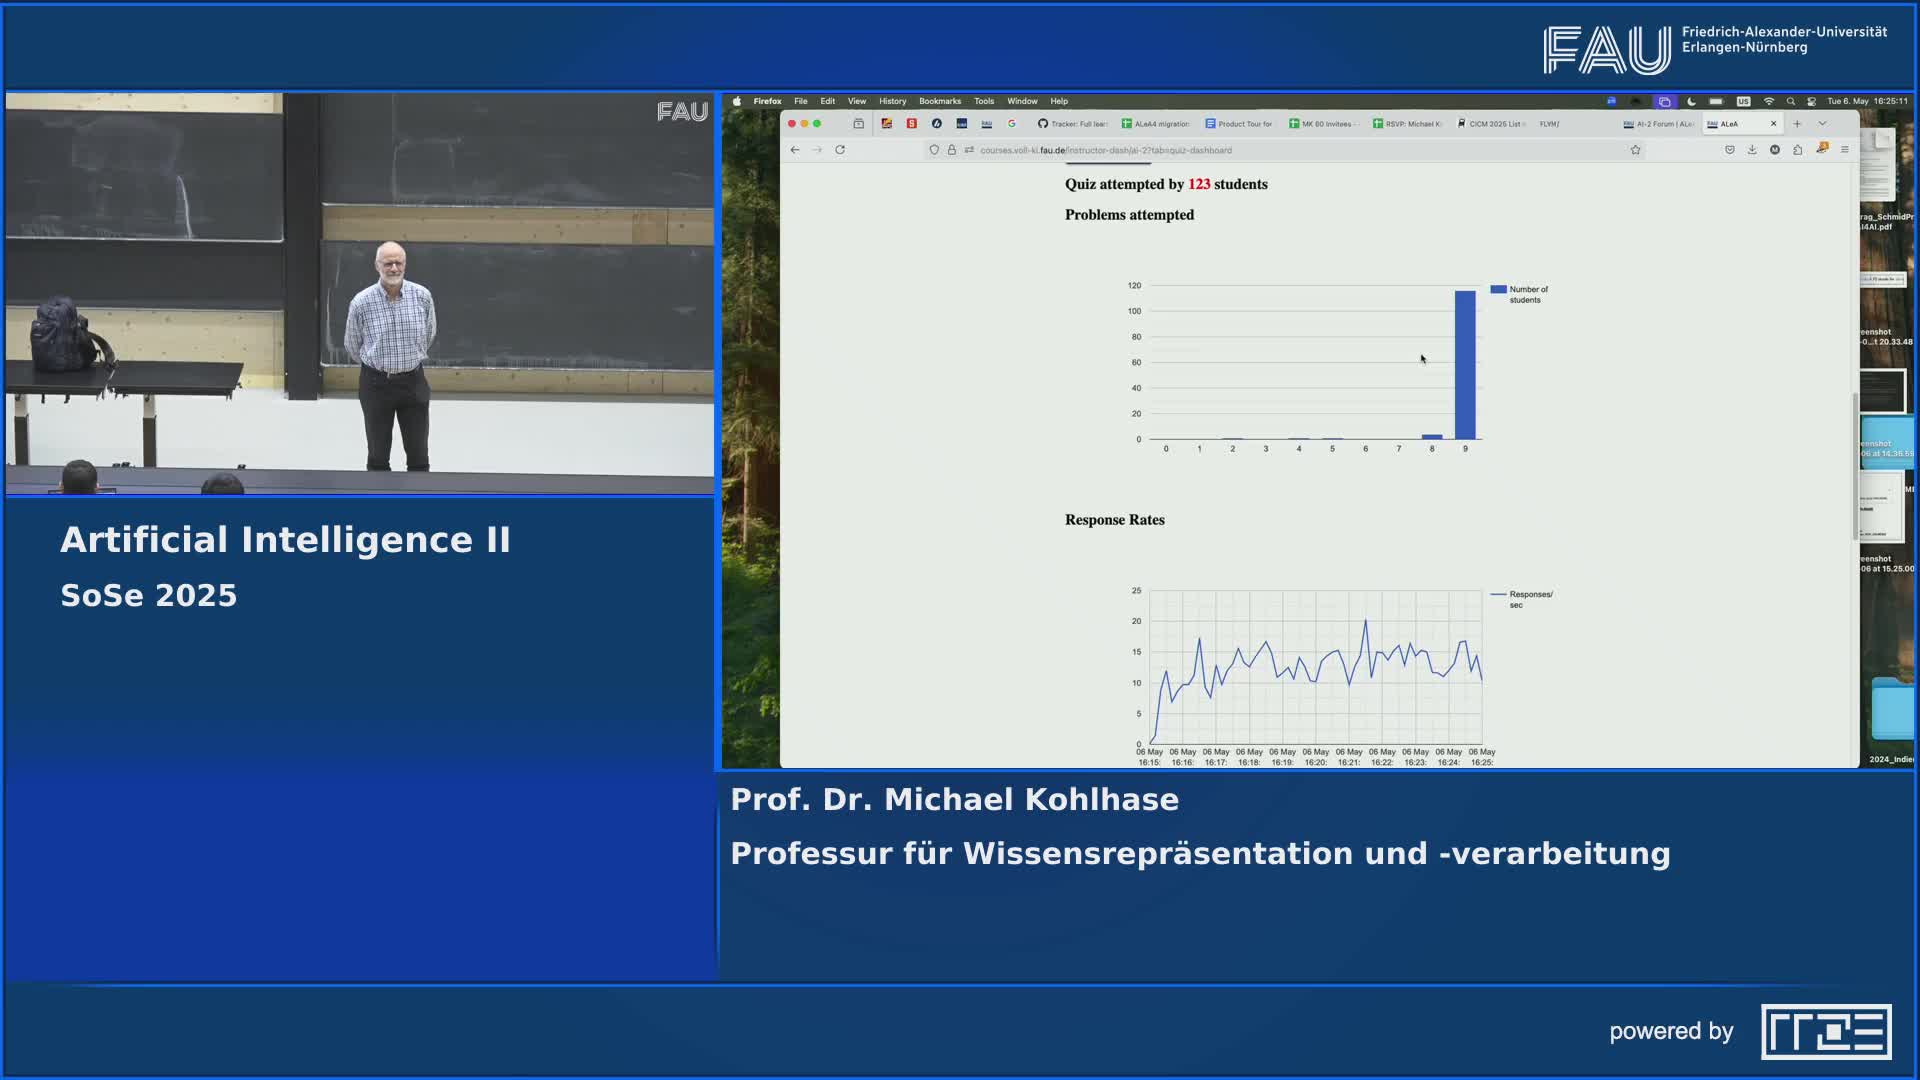Go back with the browser back arrow

[x=795, y=150]
